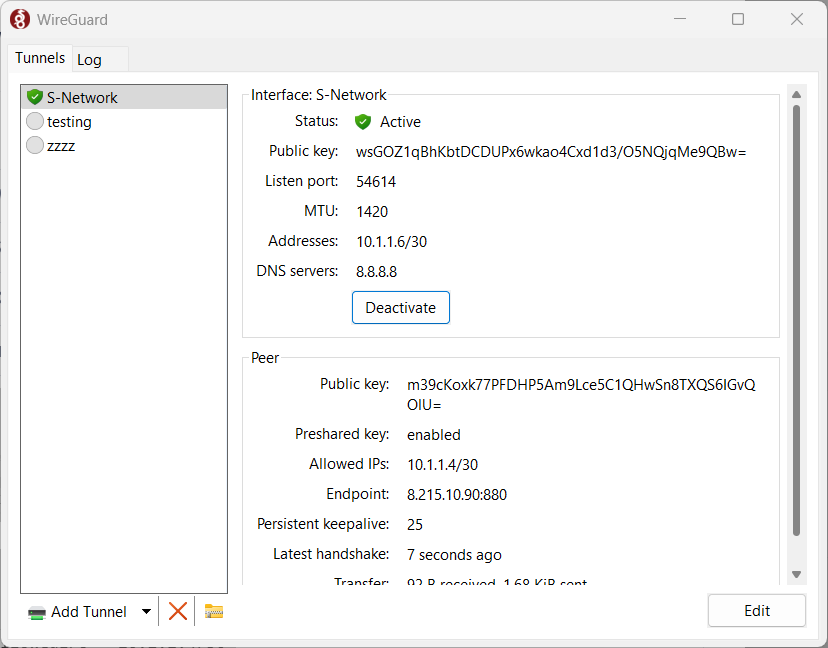Expand the Add Tunnel dropdown arrow
This screenshot has width=828, height=648.
pos(146,612)
